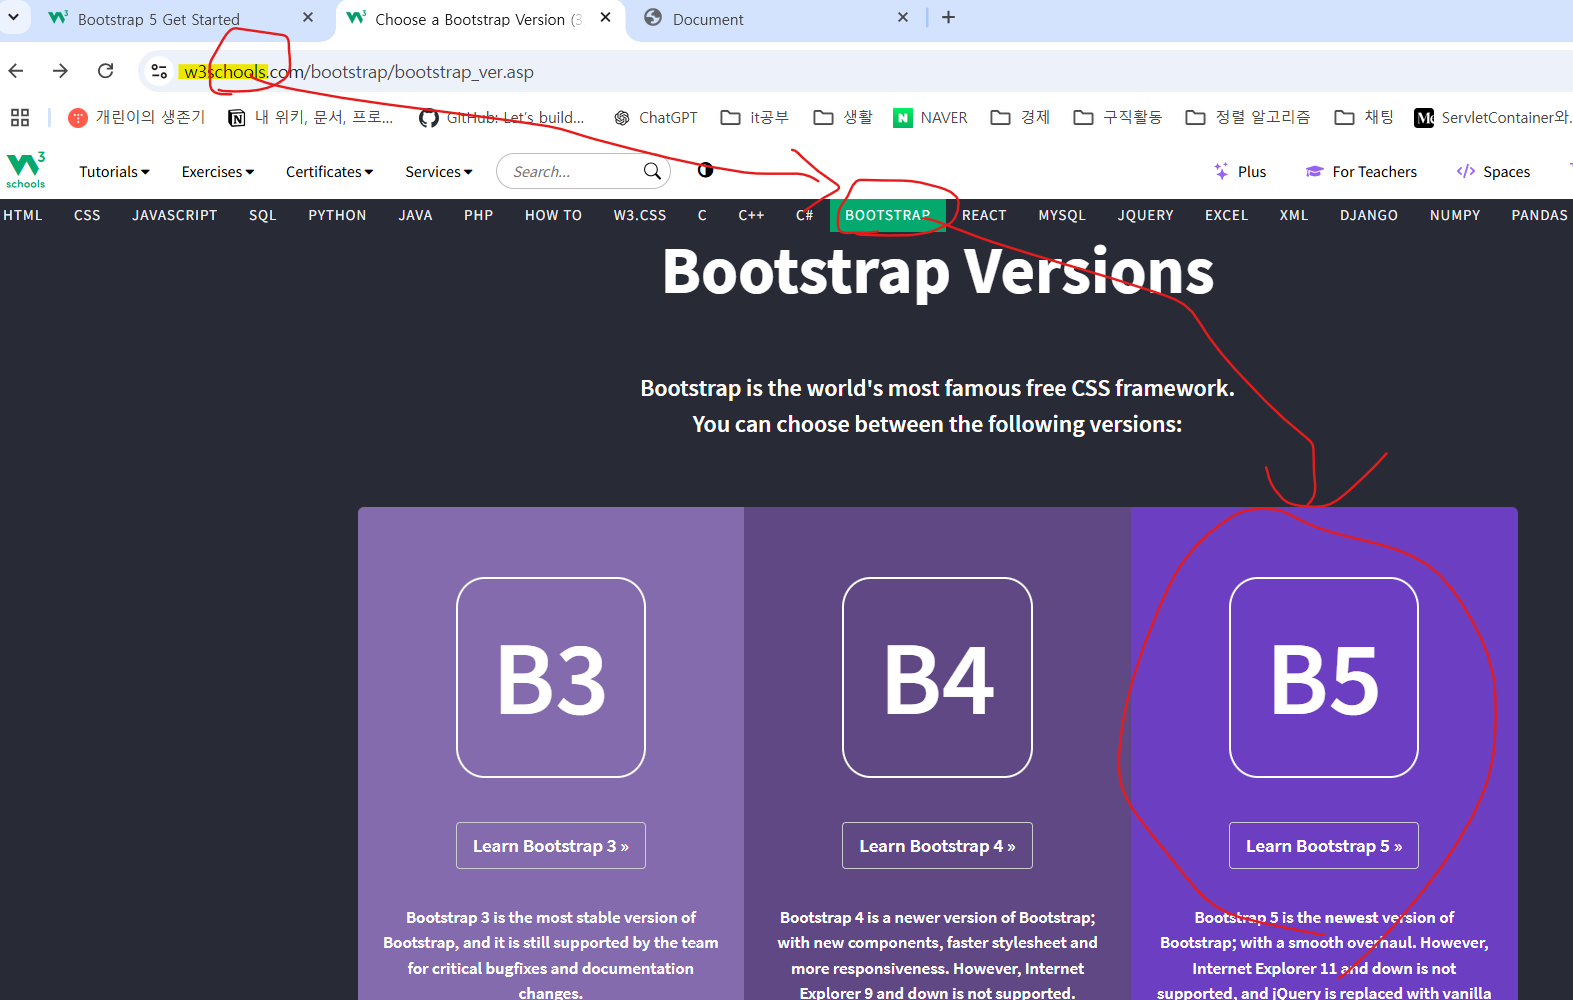
Task: Expand the Services dropdown
Action: (x=438, y=171)
